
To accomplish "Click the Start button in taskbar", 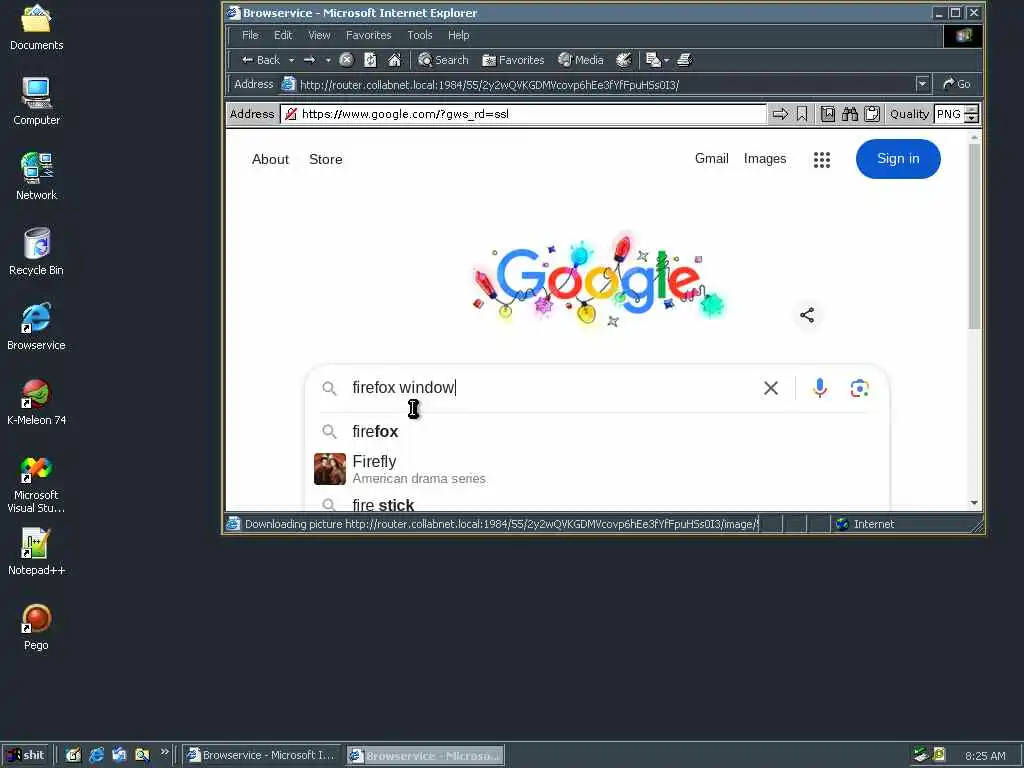I will (x=26, y=756).
